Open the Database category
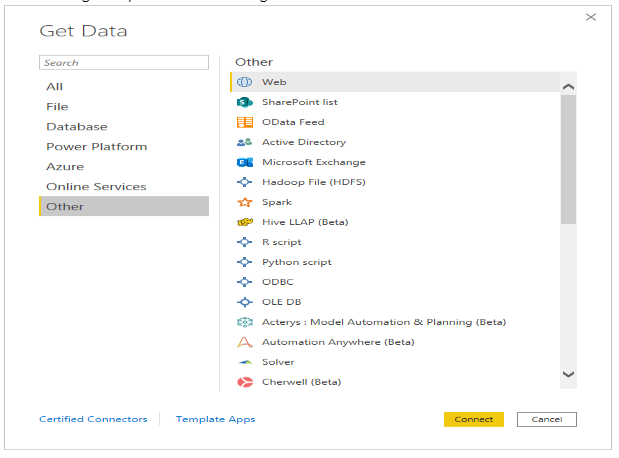The image size is (619, 458). (76, 127)
